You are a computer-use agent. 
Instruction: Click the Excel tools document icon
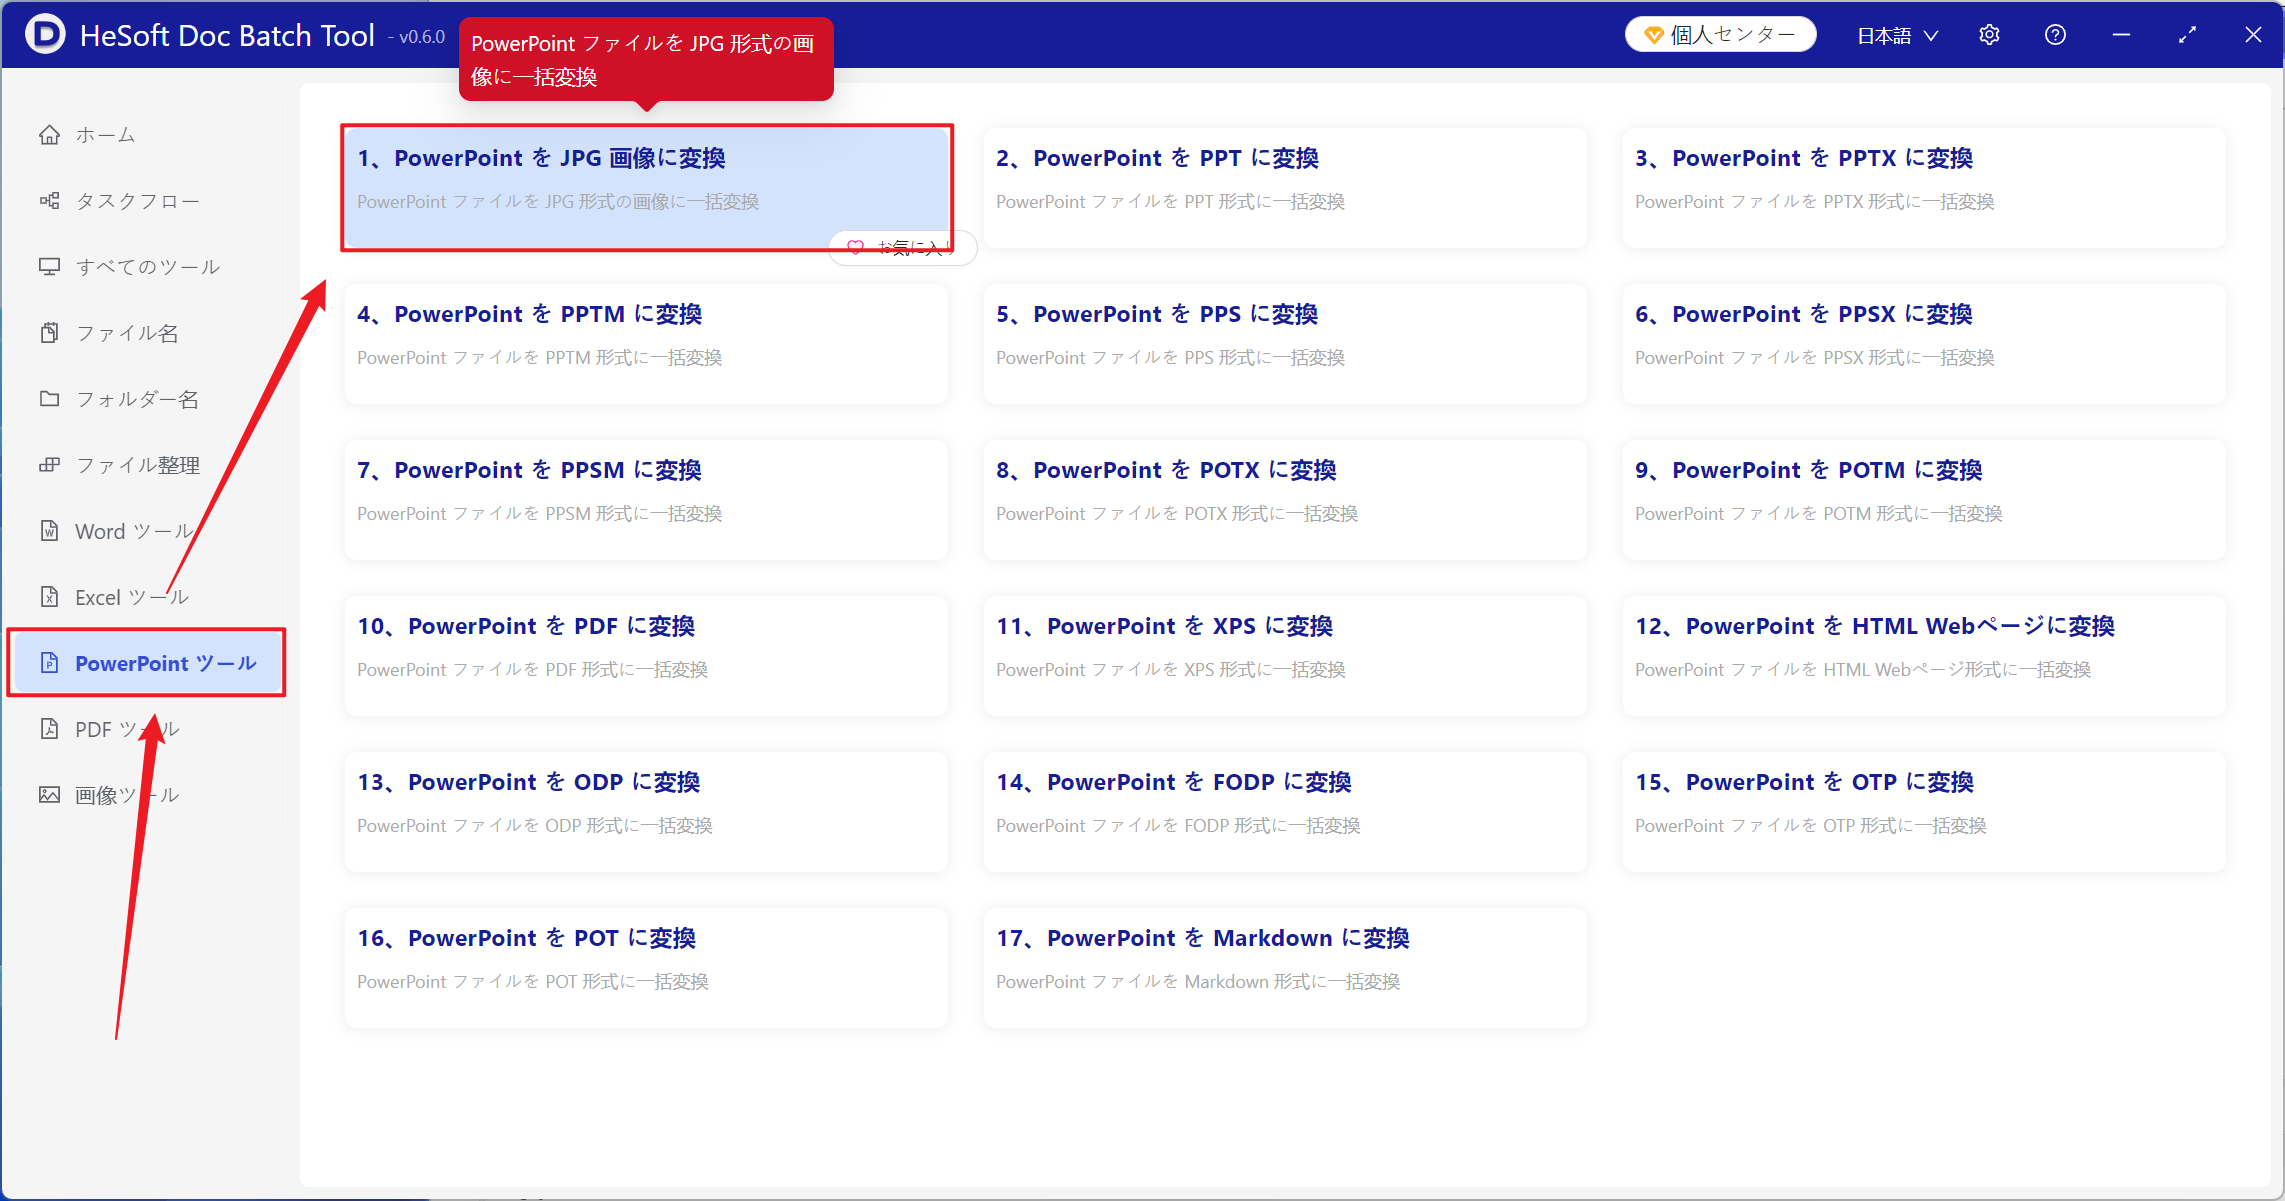(x=49, y=597)
